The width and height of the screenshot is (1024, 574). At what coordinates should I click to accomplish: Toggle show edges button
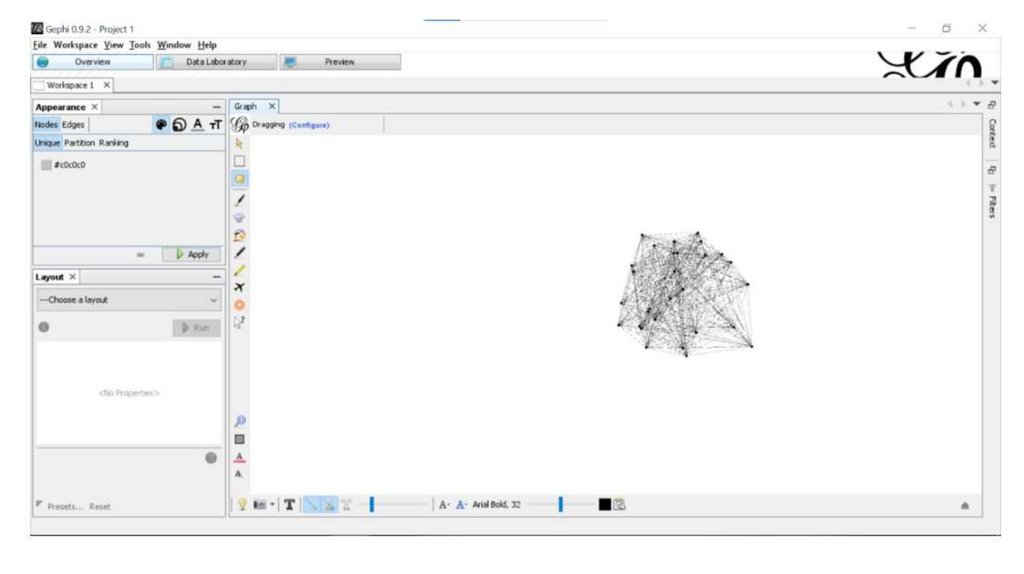pos(312,505)
